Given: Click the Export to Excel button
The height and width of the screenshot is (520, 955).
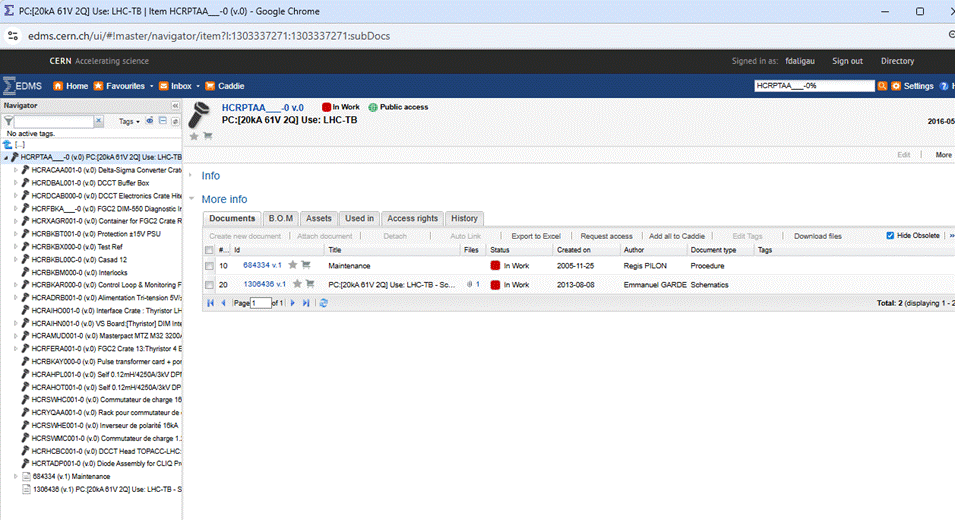Looking at the screenshot, I should [535, 236].
